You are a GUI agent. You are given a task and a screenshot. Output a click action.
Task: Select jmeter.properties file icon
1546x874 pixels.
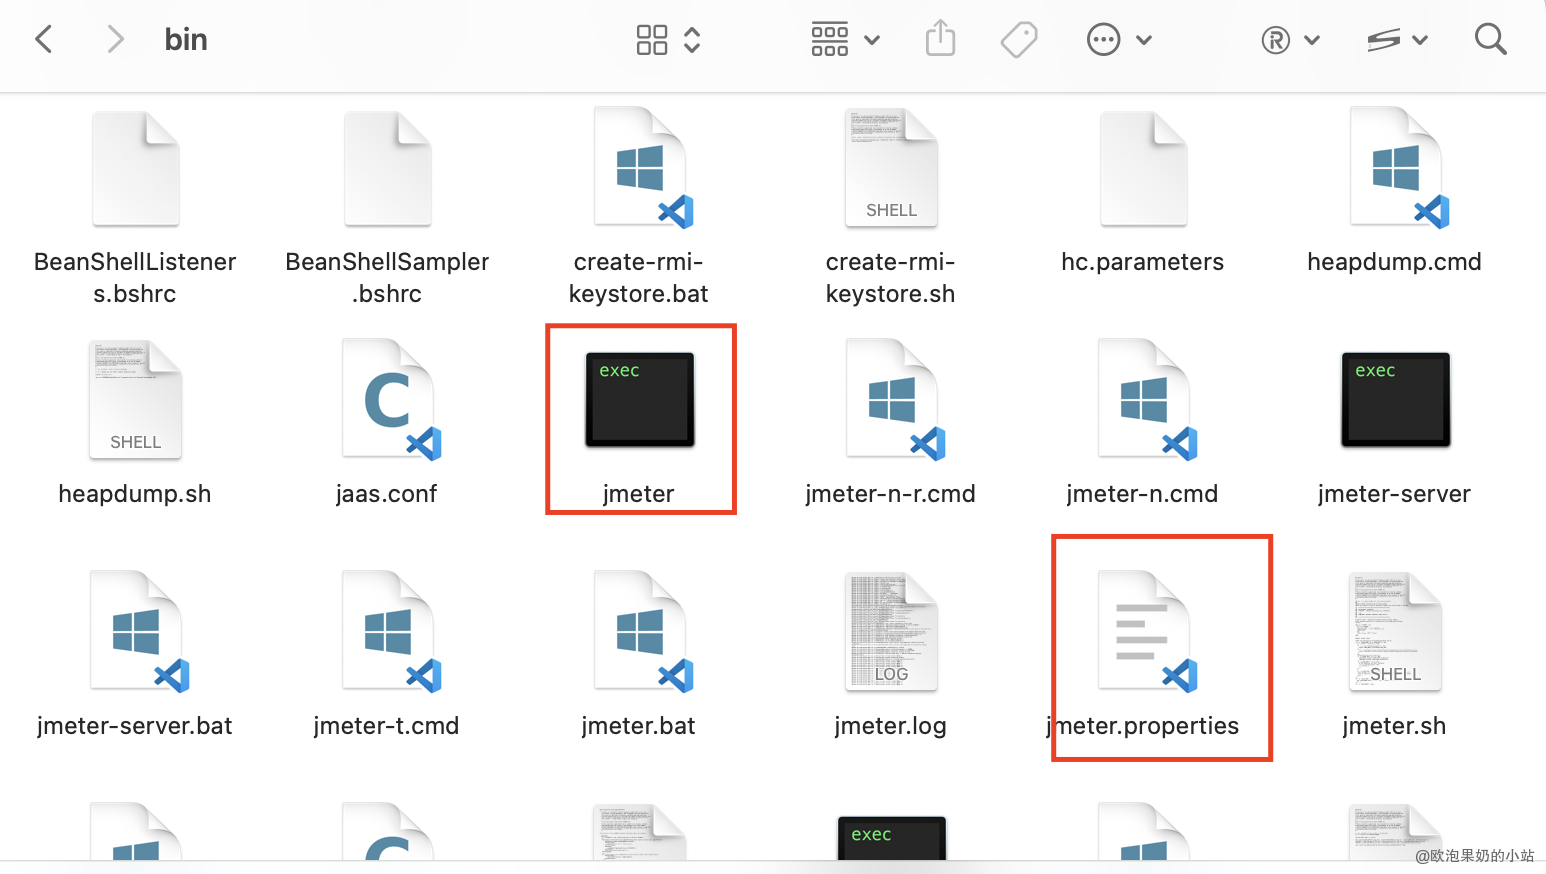tap(1147, 632)
